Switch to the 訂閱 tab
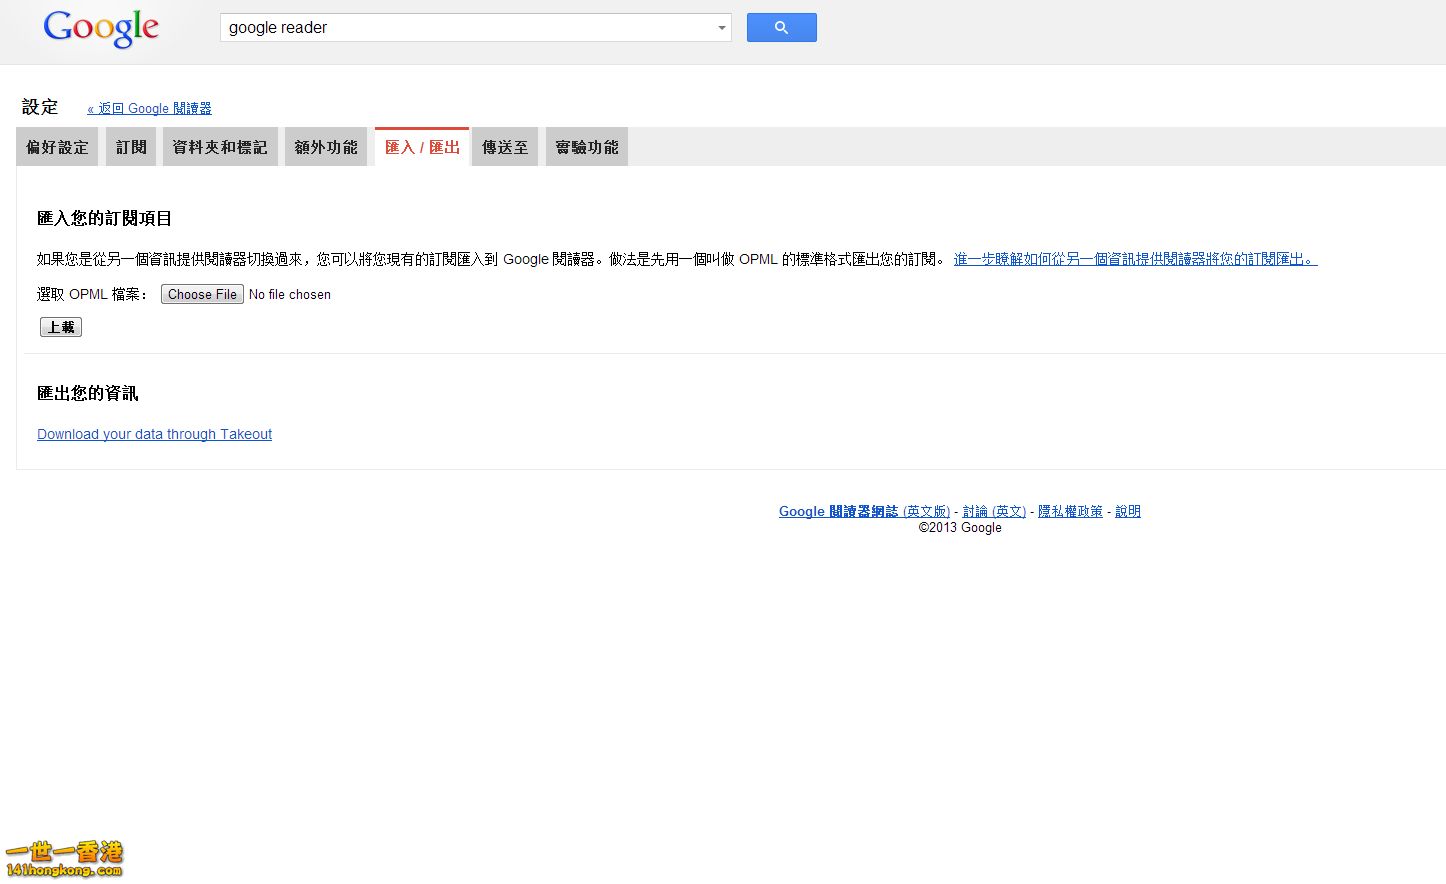The image size is (1446, 884). click(x=131, y=147)
